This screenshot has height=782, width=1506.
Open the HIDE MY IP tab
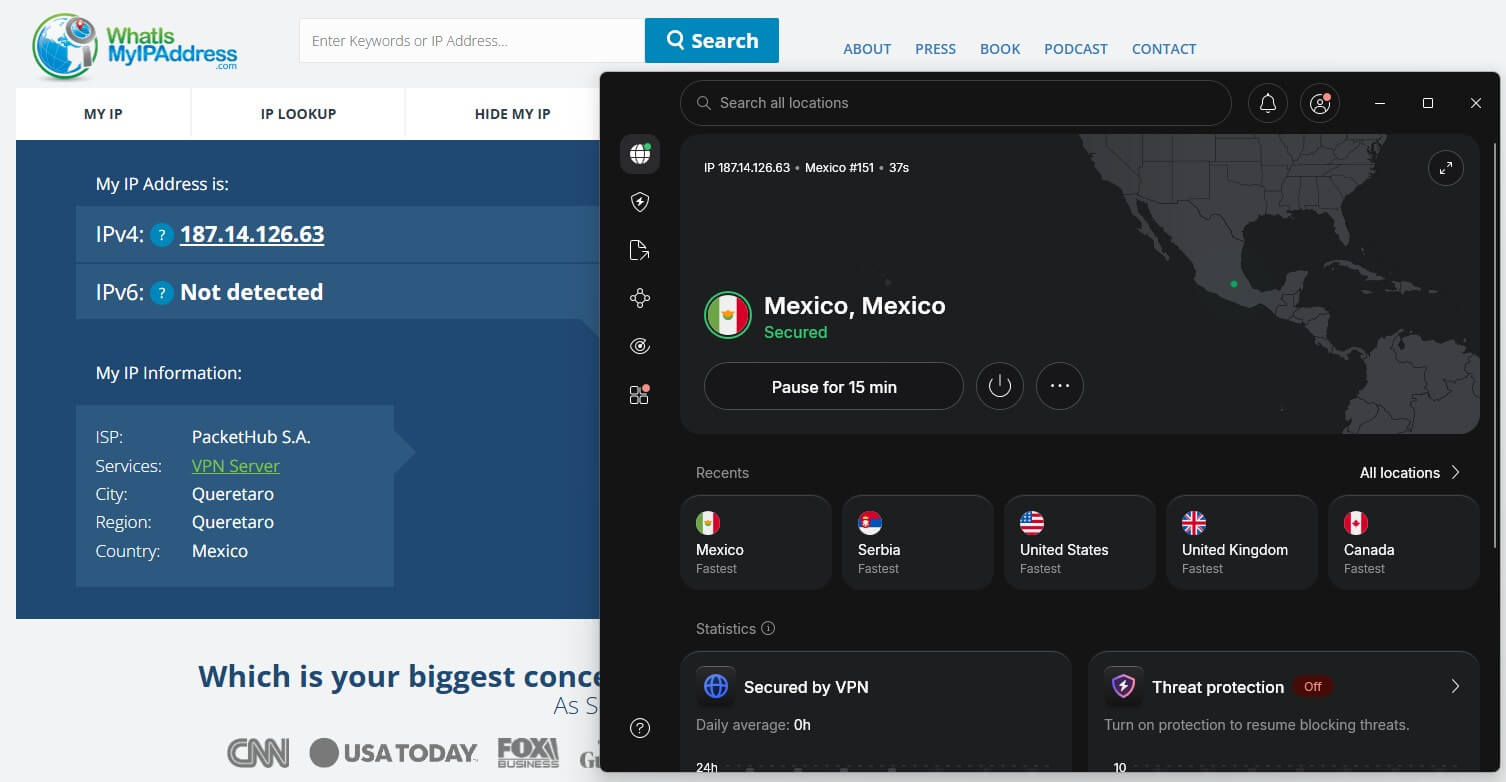[x=512, y=114]
